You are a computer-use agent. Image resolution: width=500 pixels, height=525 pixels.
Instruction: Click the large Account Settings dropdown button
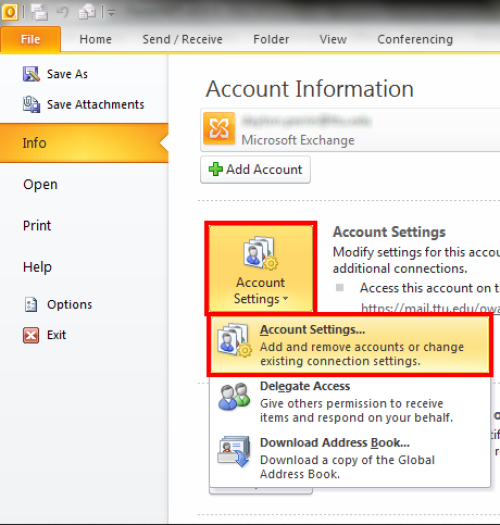click(261, 268)
